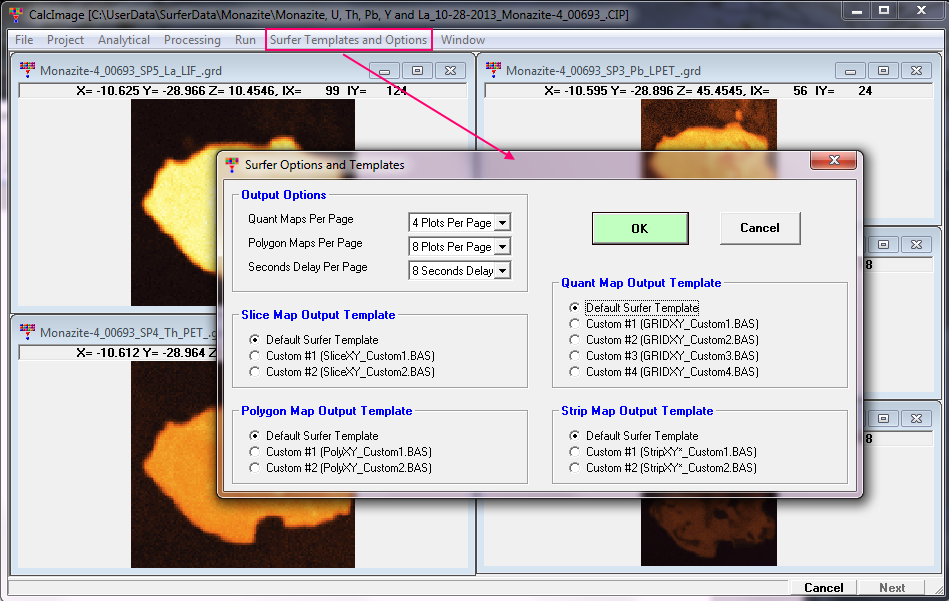This screenshot has width=949, height=601.
Task: Close the Surfer Options and Templates dialog
Action: pos(832,163)
